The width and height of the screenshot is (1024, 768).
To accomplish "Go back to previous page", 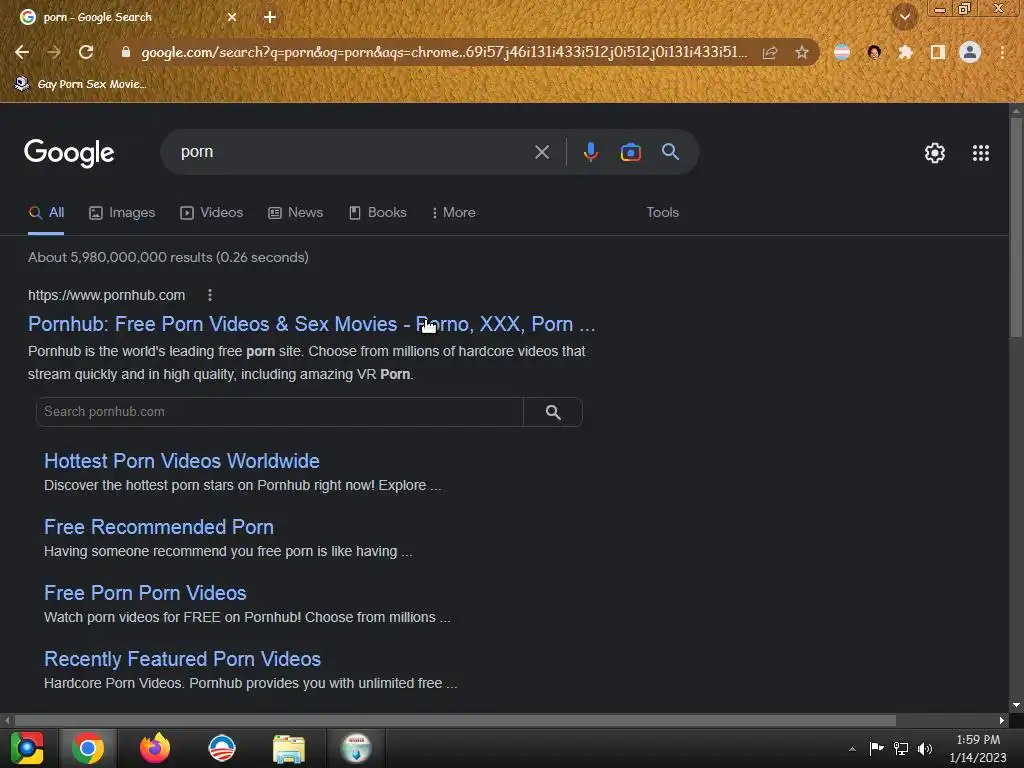I will pos(22,52).
